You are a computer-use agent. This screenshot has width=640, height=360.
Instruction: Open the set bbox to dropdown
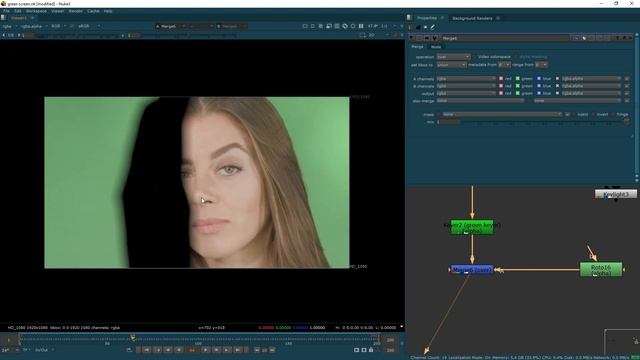click(x=451, y=65)
